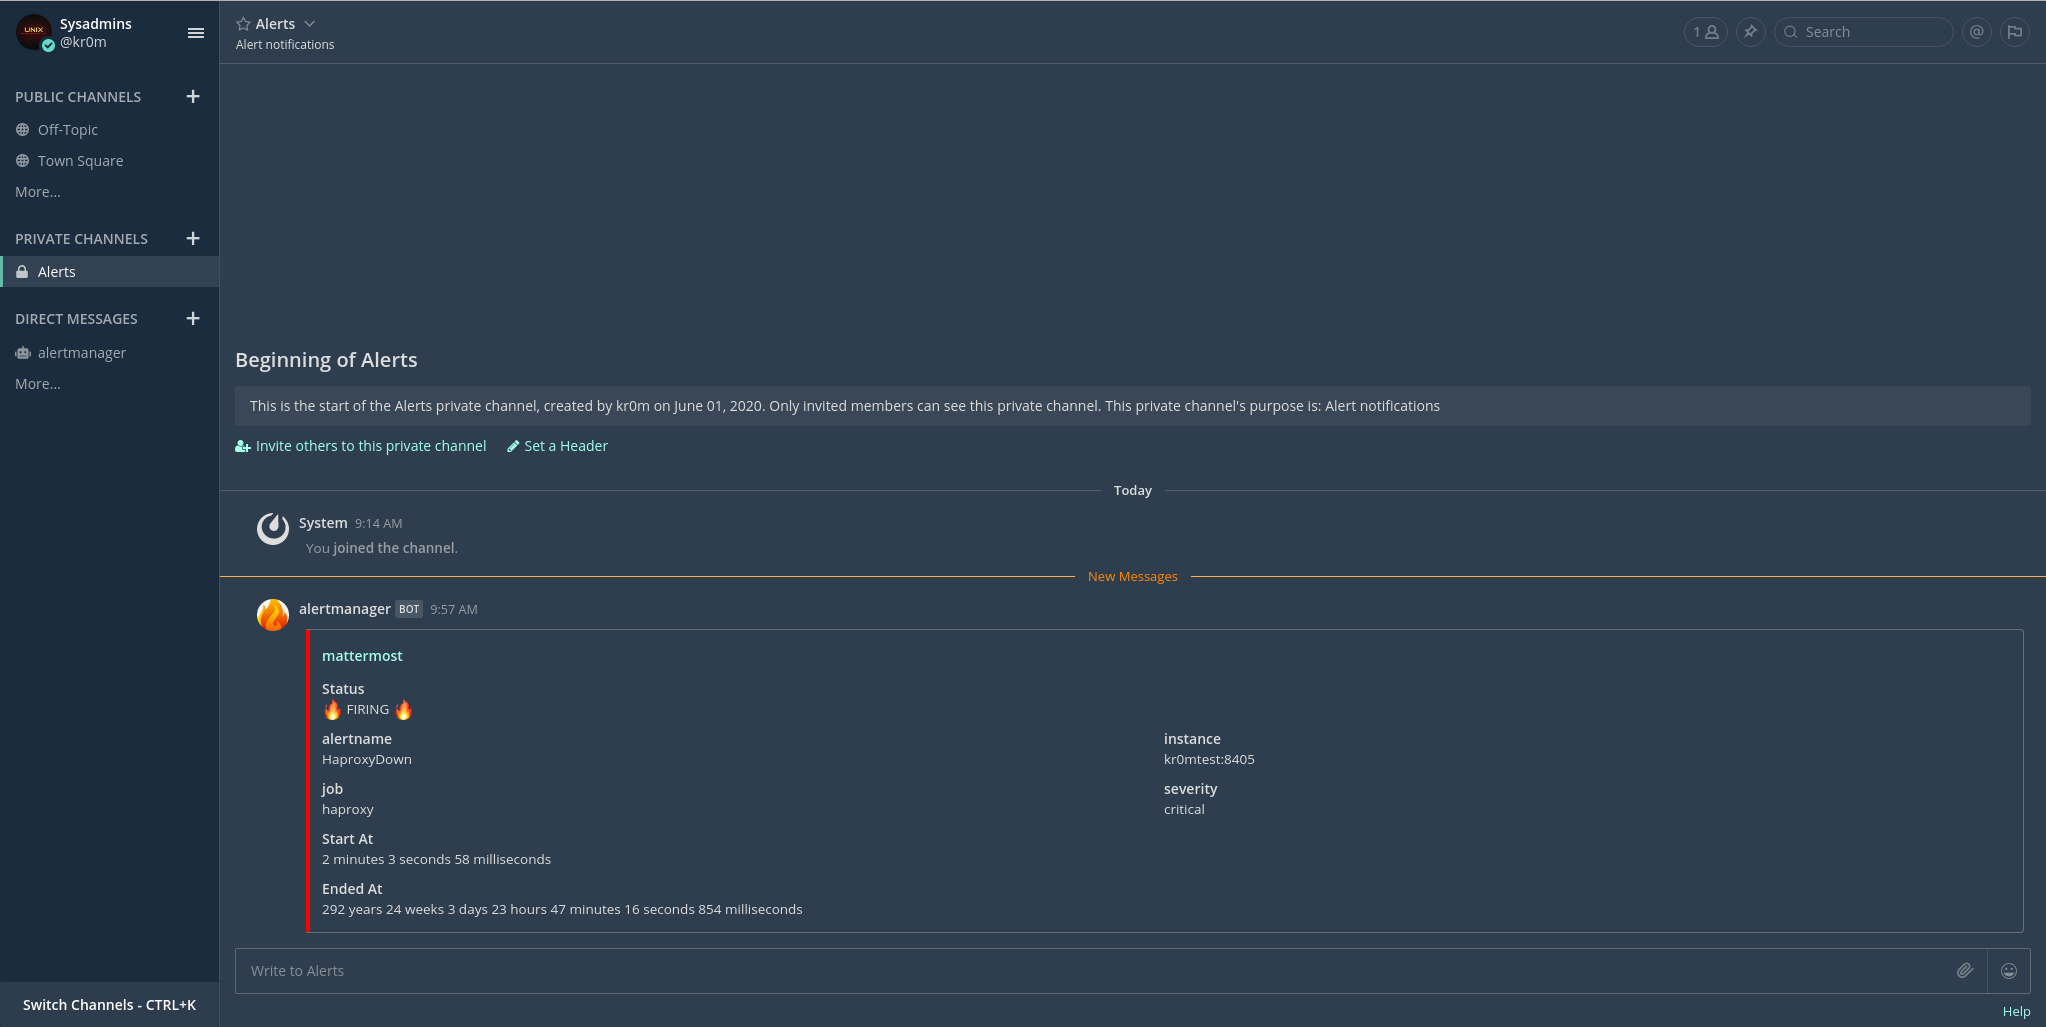Screen dimensions: 2046x1027
Task: Open the emoji picker
Action: coord(2008,971)
